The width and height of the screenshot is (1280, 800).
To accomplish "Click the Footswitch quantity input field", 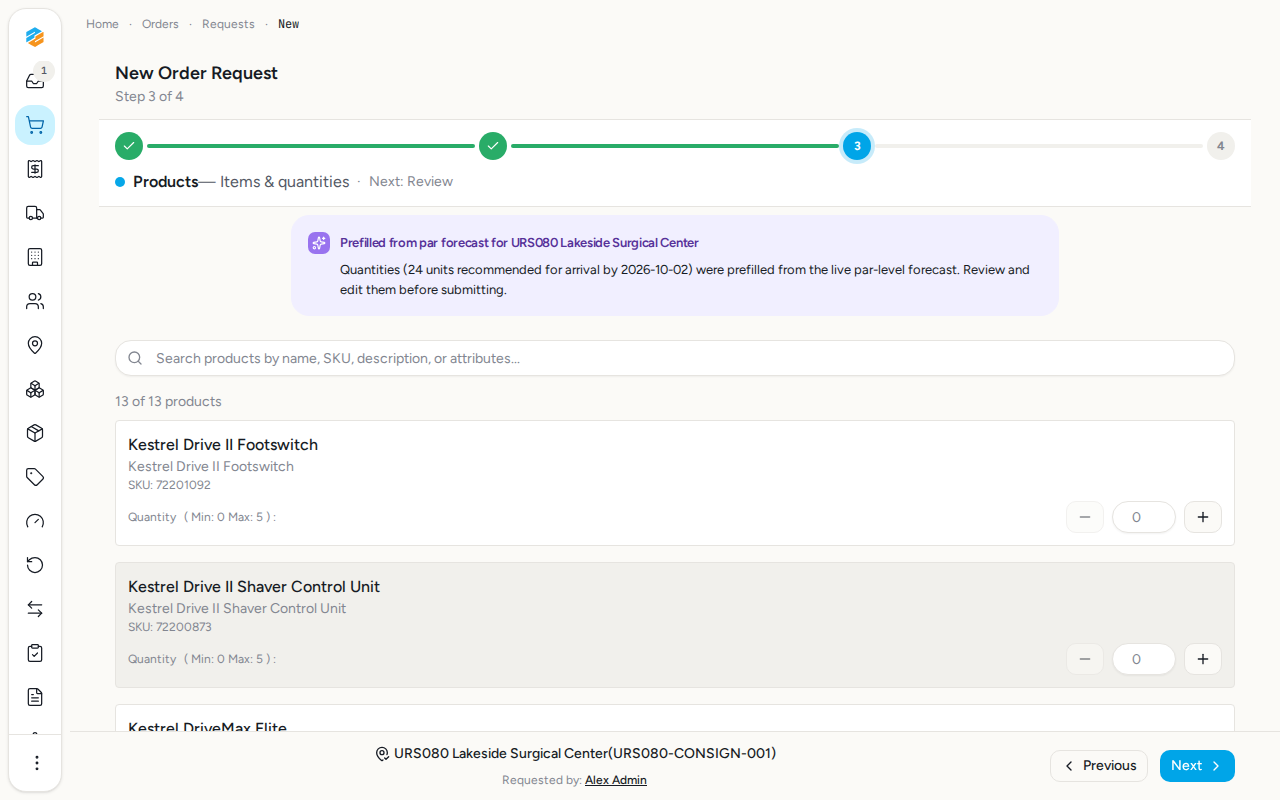I will coord(1144,517).
